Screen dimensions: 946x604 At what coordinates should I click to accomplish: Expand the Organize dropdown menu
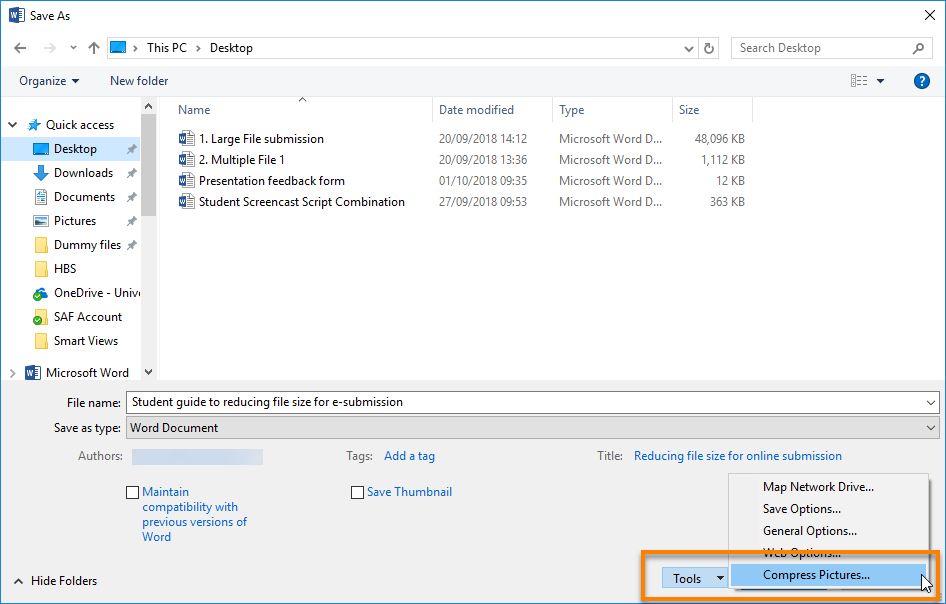pos(47,81)
